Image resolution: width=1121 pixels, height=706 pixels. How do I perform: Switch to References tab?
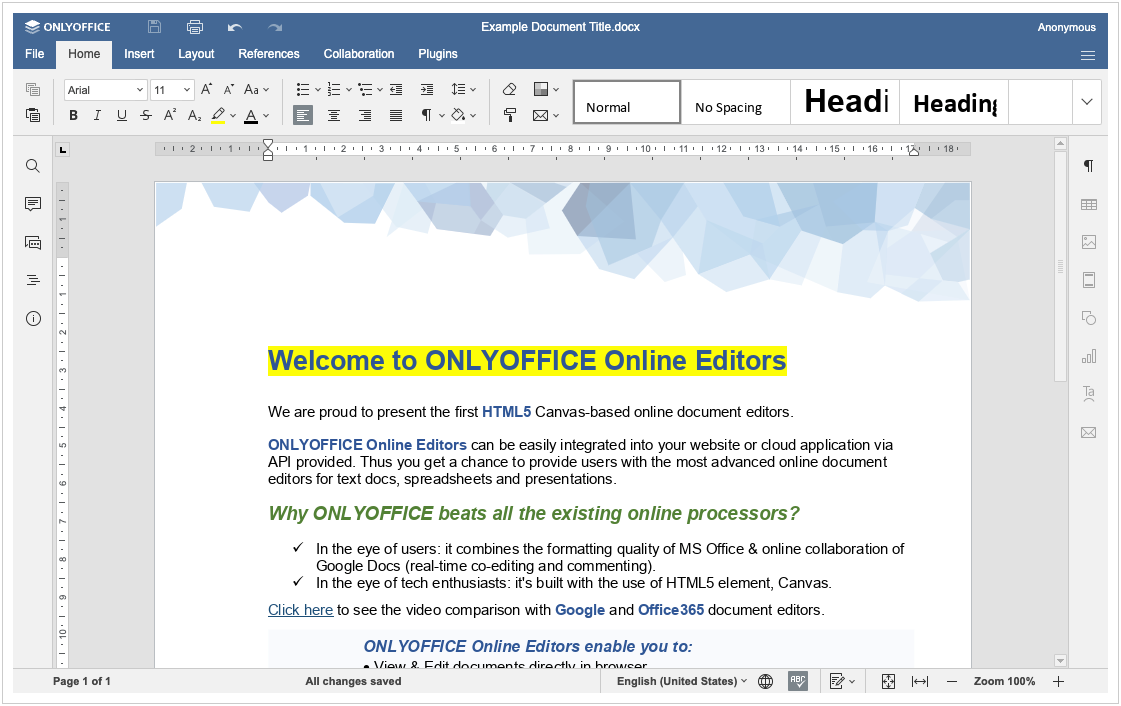pos(269,54)
